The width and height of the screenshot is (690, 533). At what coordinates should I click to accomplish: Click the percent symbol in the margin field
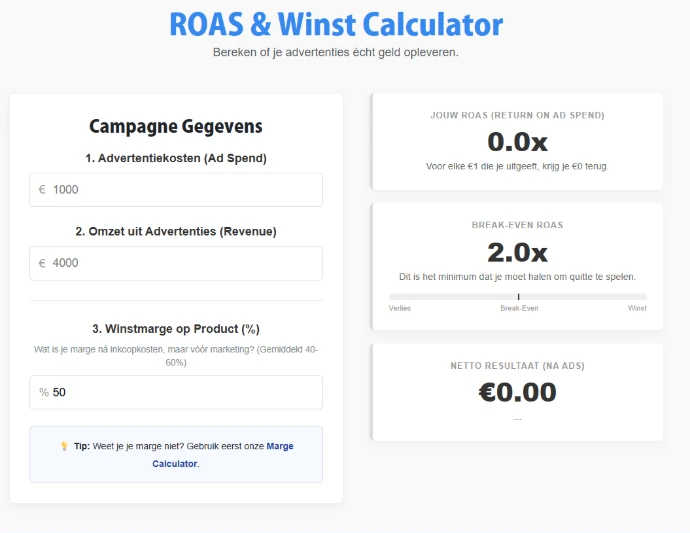coord(44,392)
